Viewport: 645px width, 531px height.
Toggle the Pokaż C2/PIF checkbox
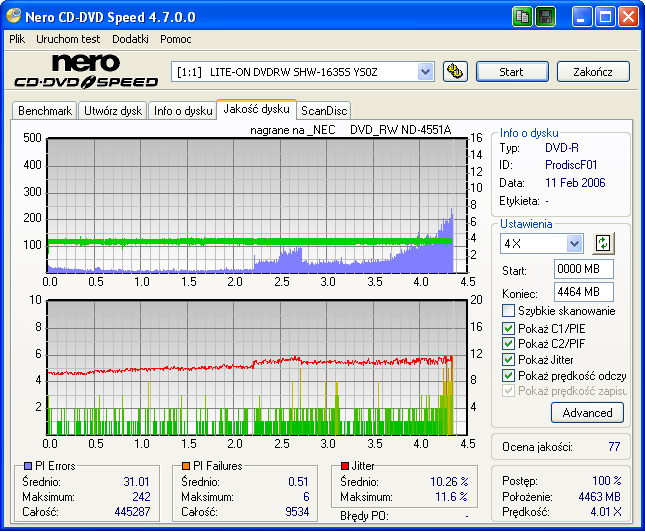point(508,343)
